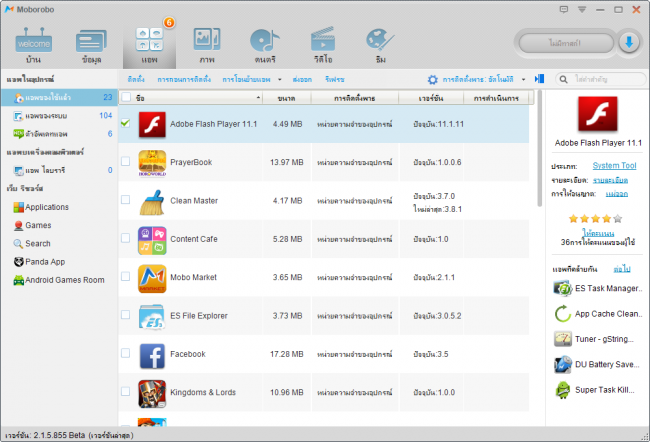
Task: Open Panda App resource
Action: (39, 262)
